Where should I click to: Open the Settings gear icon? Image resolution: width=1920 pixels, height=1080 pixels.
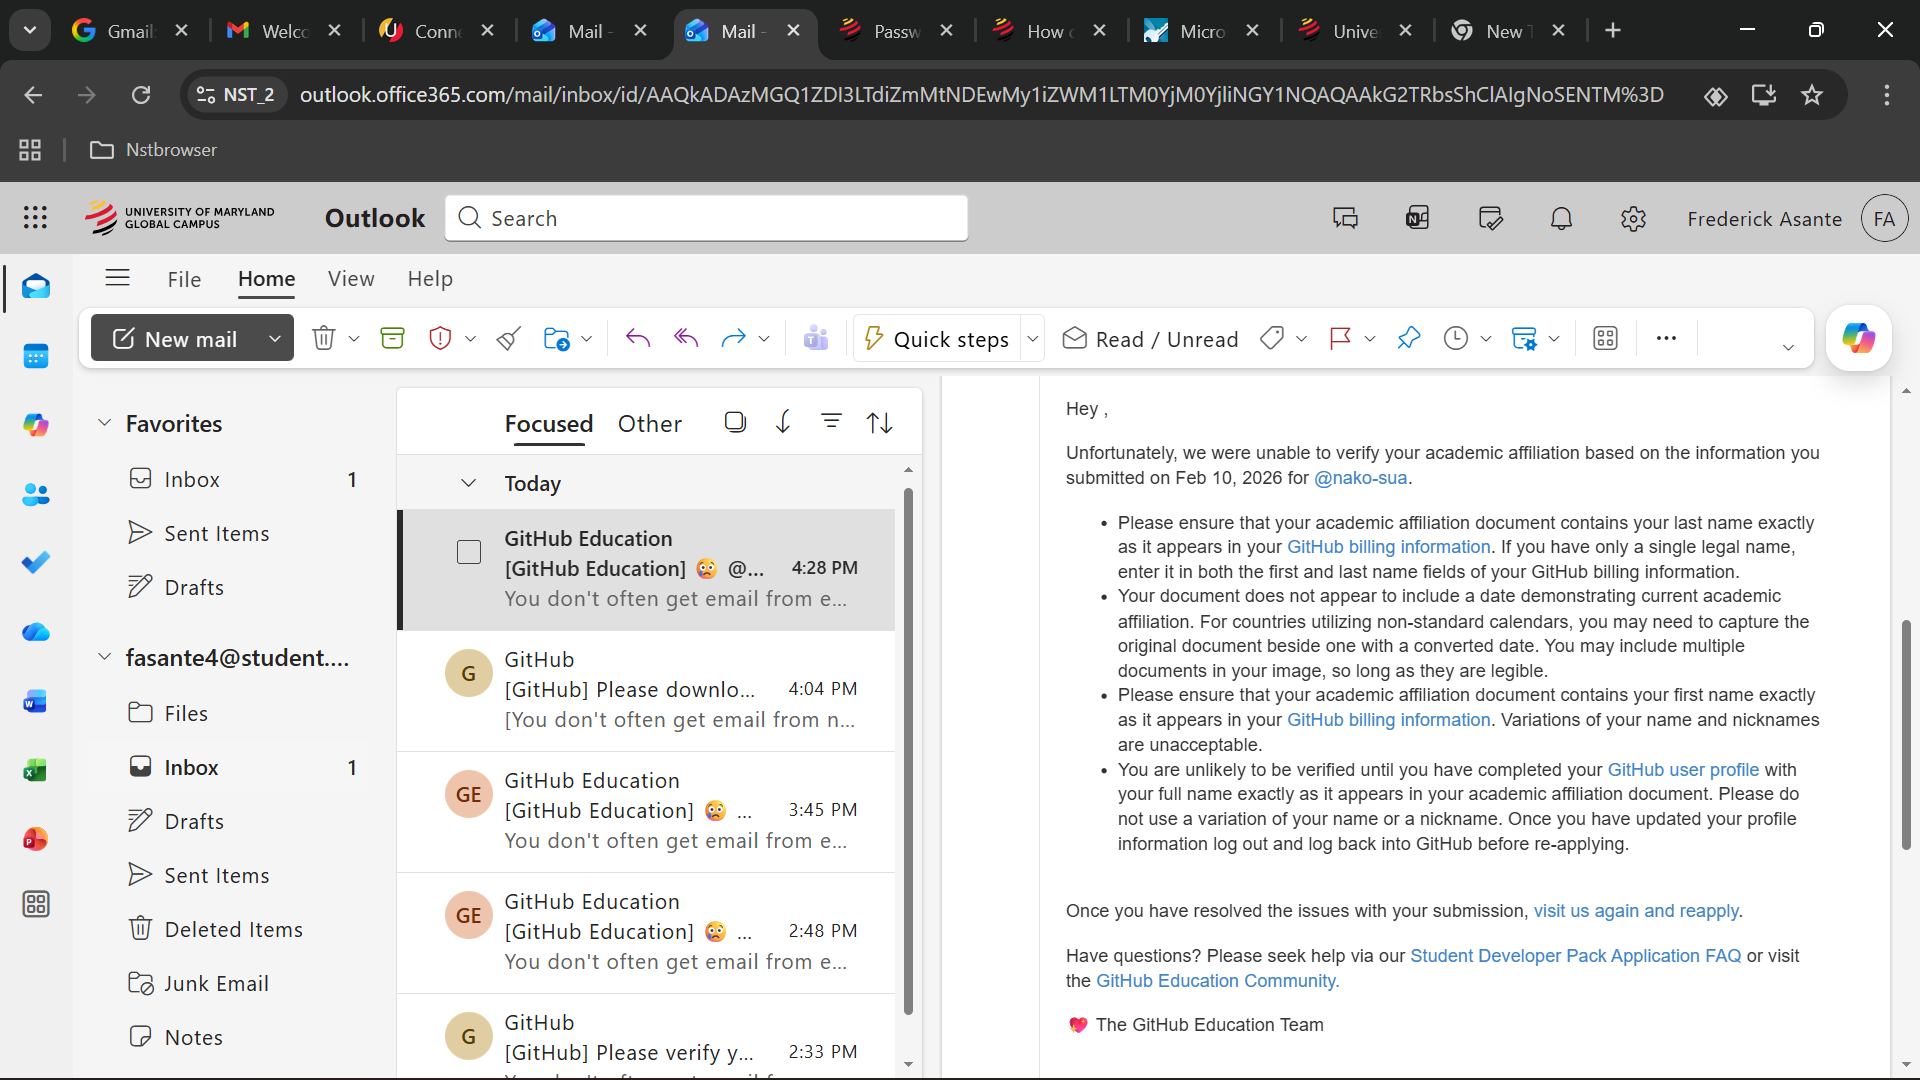[x=1633, y=219]
